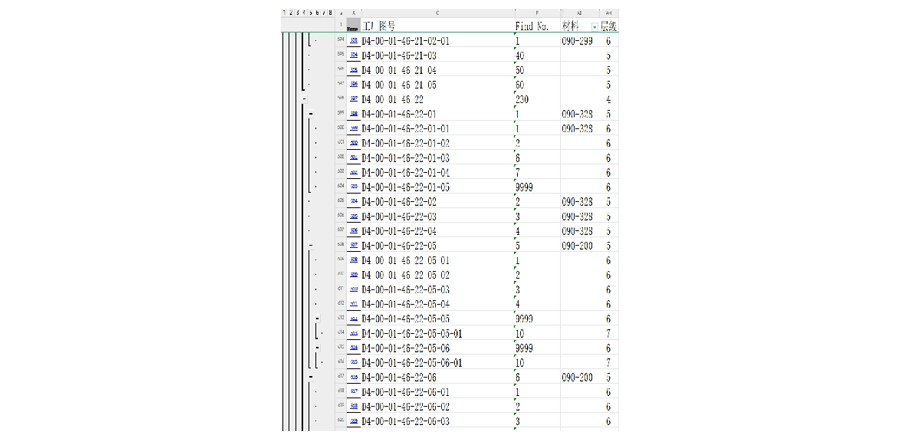The width and height of the screenshot is (900, 440).
Task: Click the outline level 5 button
Action: pyautogui.click(x=312, y=11)
